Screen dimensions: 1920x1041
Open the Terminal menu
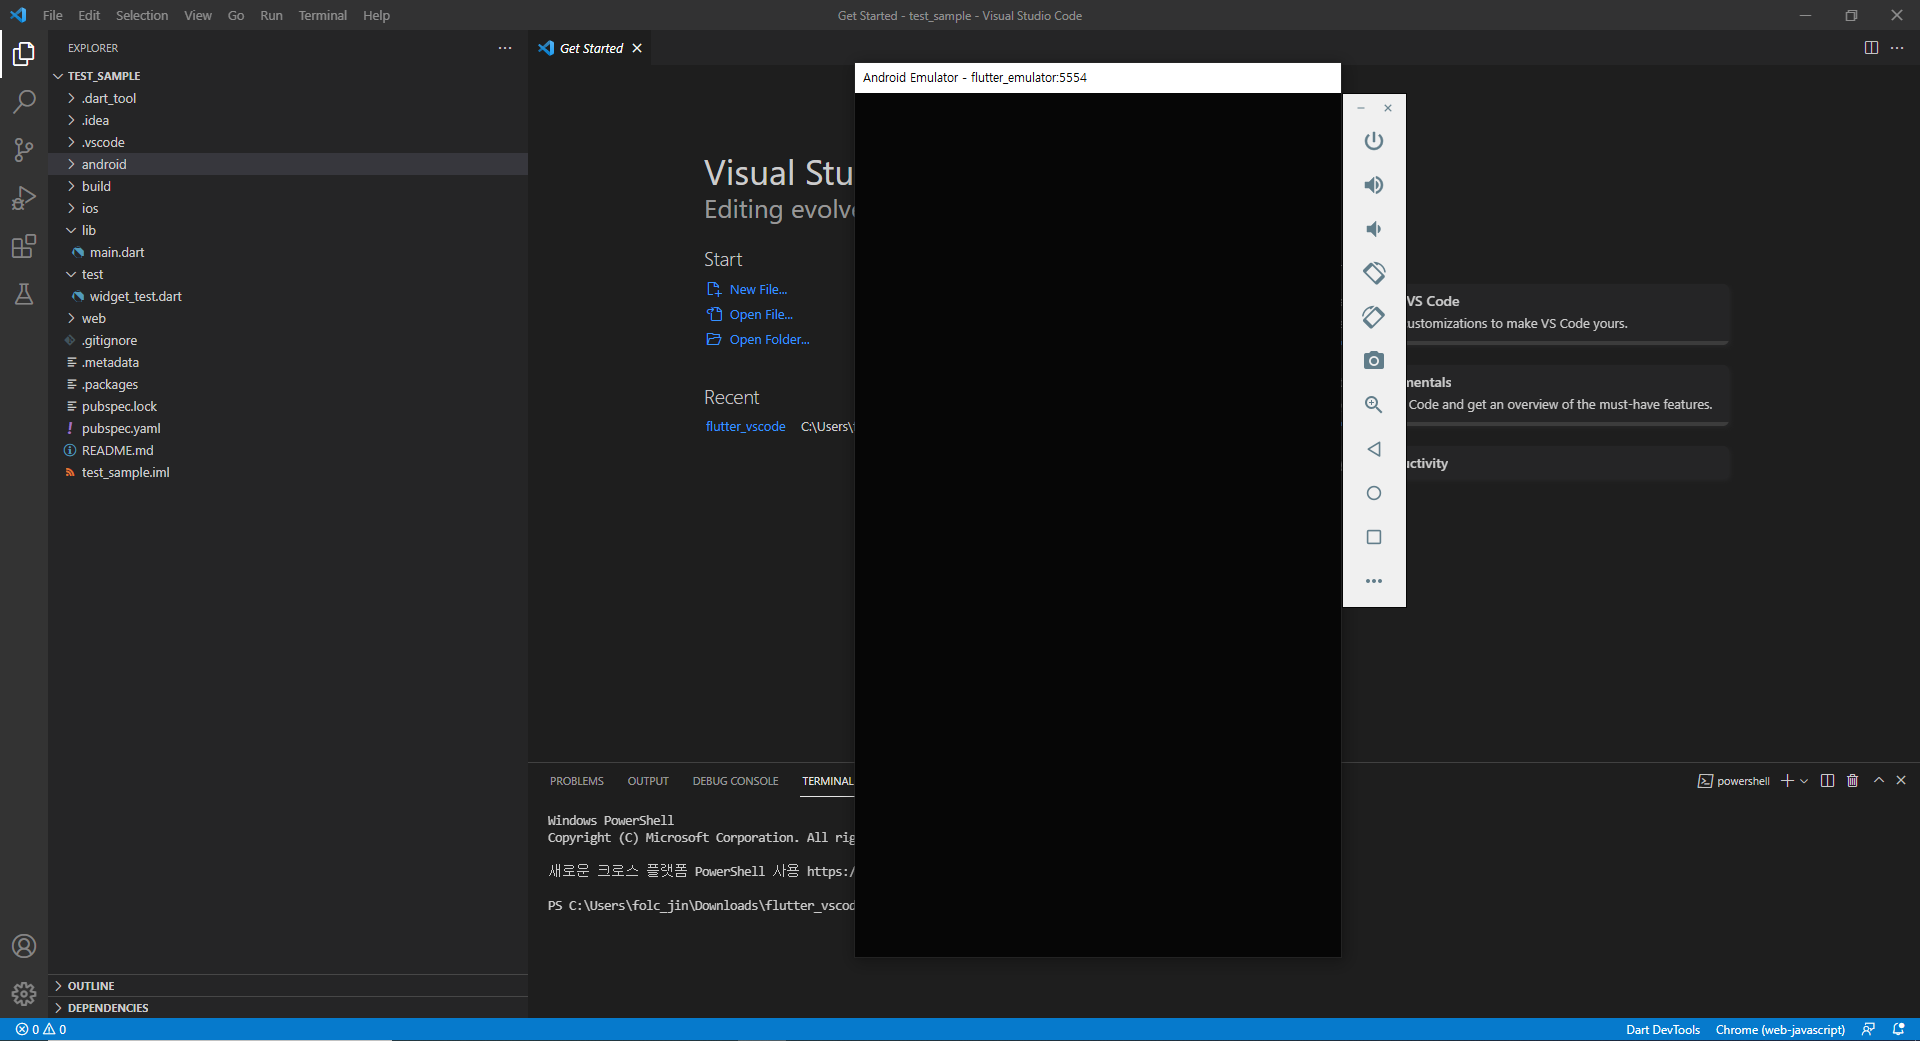pyautogui.click(x=323, y=15)
